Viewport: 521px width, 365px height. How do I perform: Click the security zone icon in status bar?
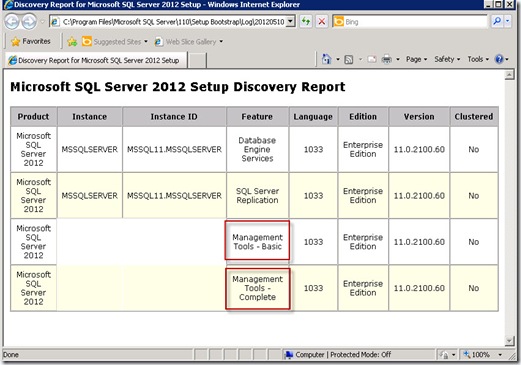(289, 355)
